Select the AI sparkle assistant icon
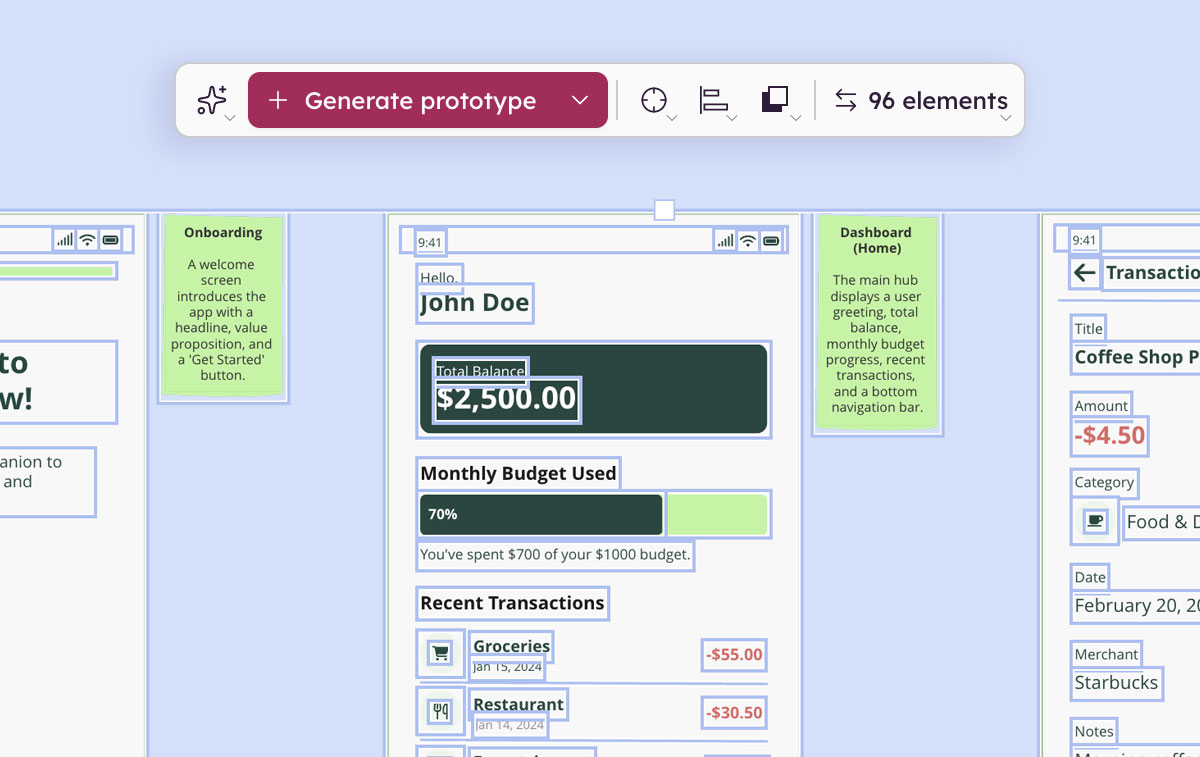Viewport: 1200px width, 757px height. click(212, 98)
